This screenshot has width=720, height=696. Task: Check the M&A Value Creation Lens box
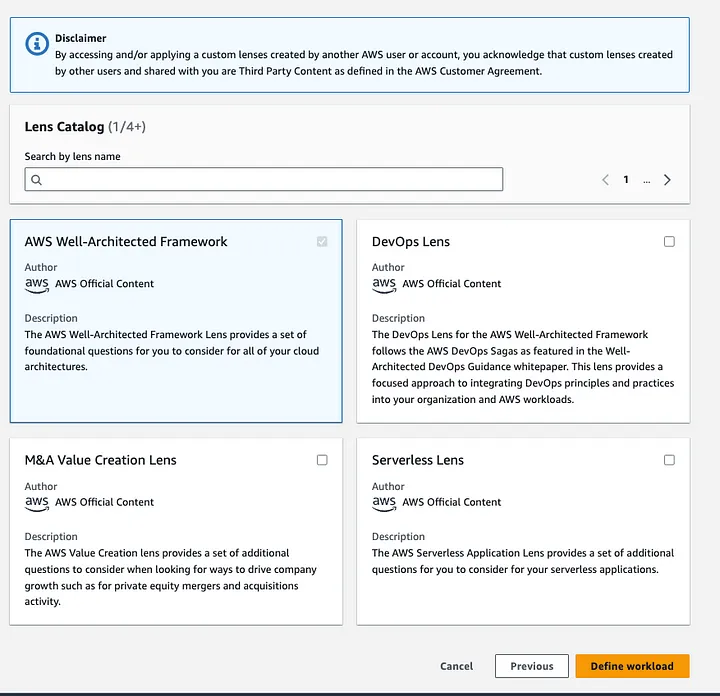point(322,460)
